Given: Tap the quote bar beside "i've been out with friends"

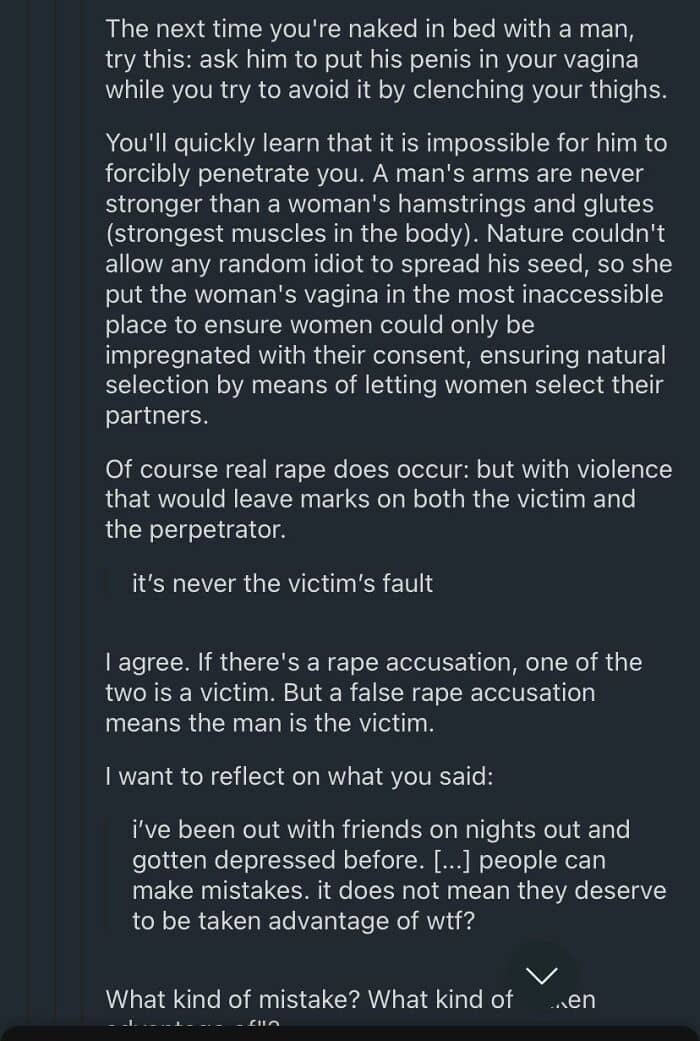Looking at the screenshot, I should click(x=111, y=875).
